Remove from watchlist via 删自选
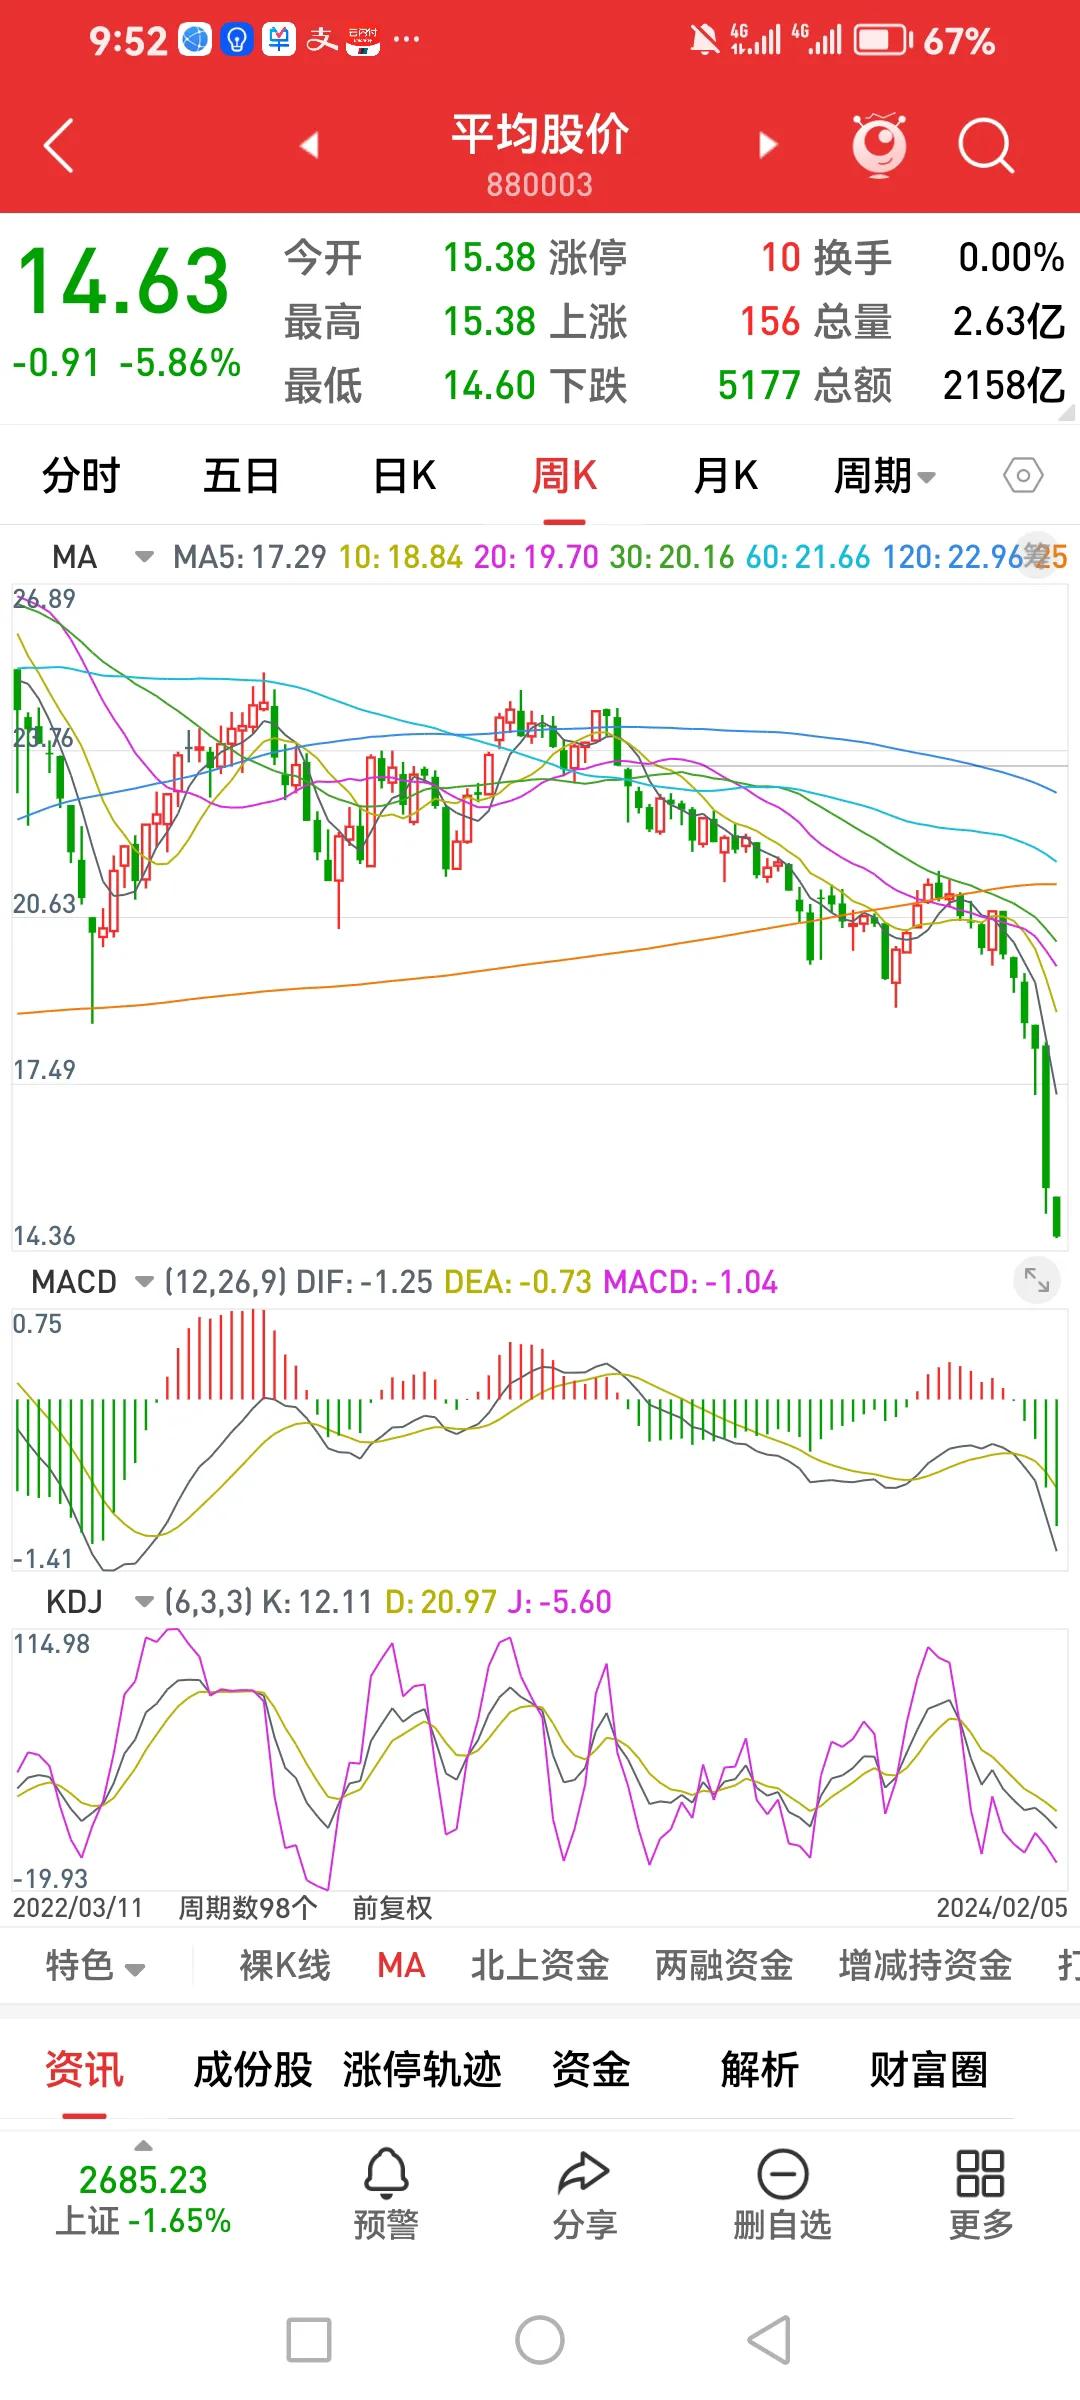 [x=783, y=2193]
